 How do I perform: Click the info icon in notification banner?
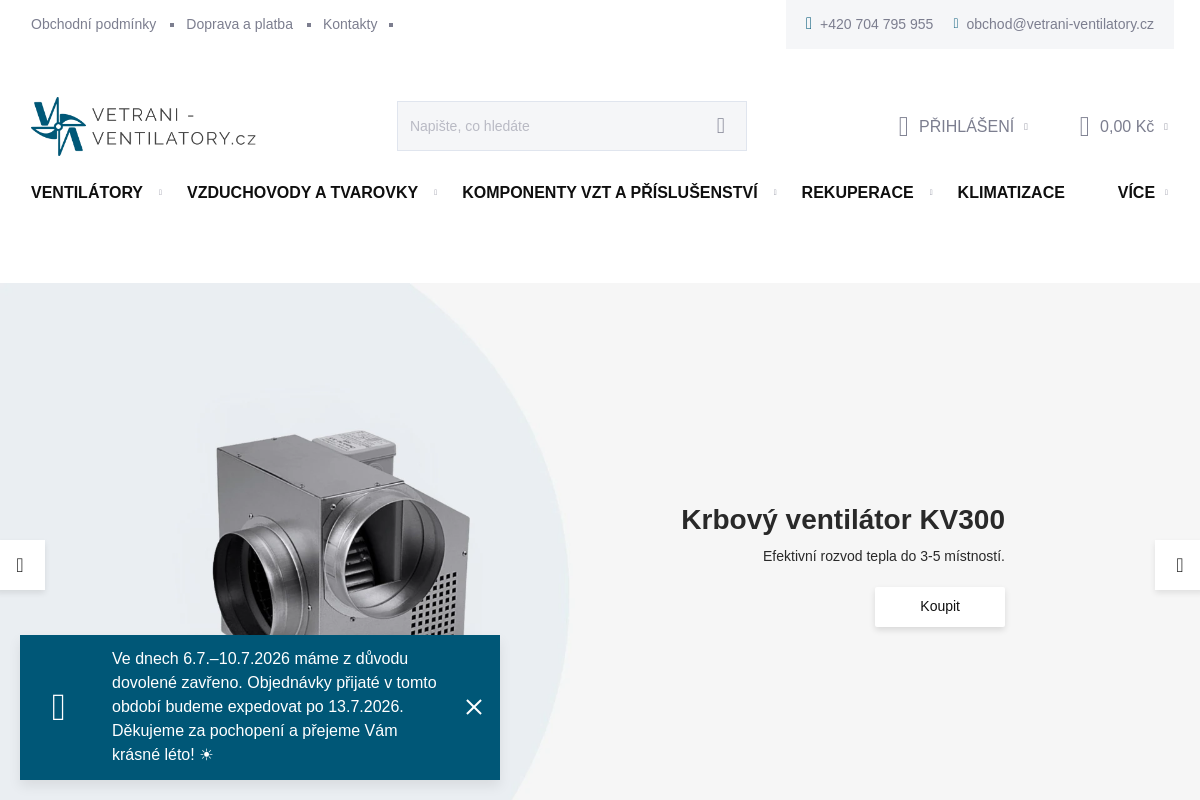click(x=59, y=707)
